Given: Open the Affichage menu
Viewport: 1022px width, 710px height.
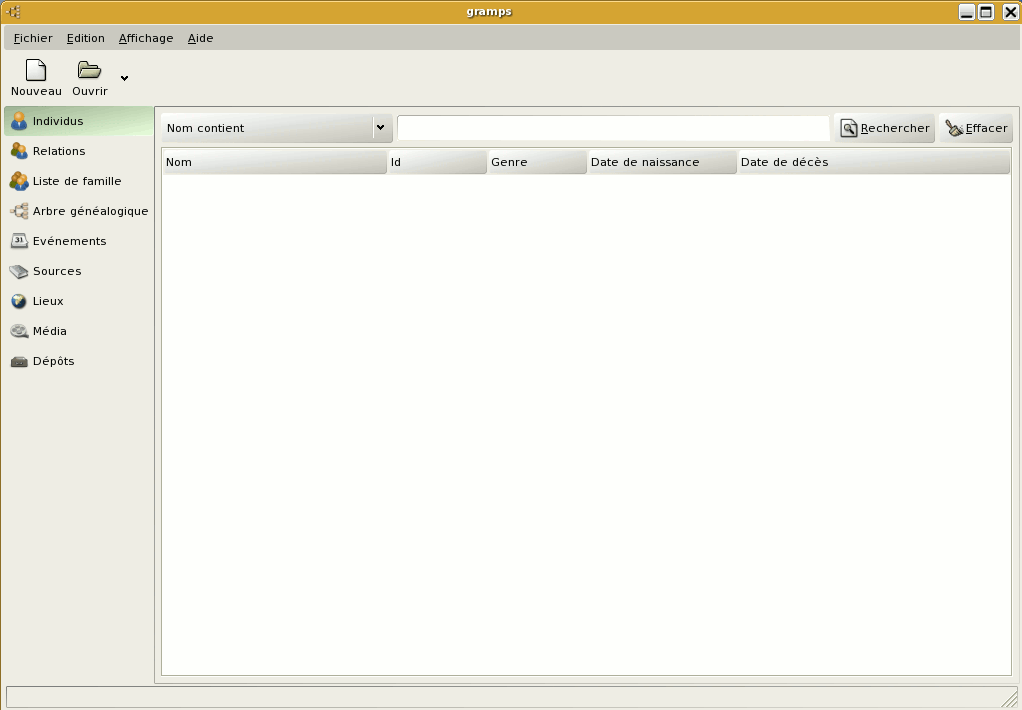Looking at the screenshot, I should pyautogui.click(x=146, y=38).
